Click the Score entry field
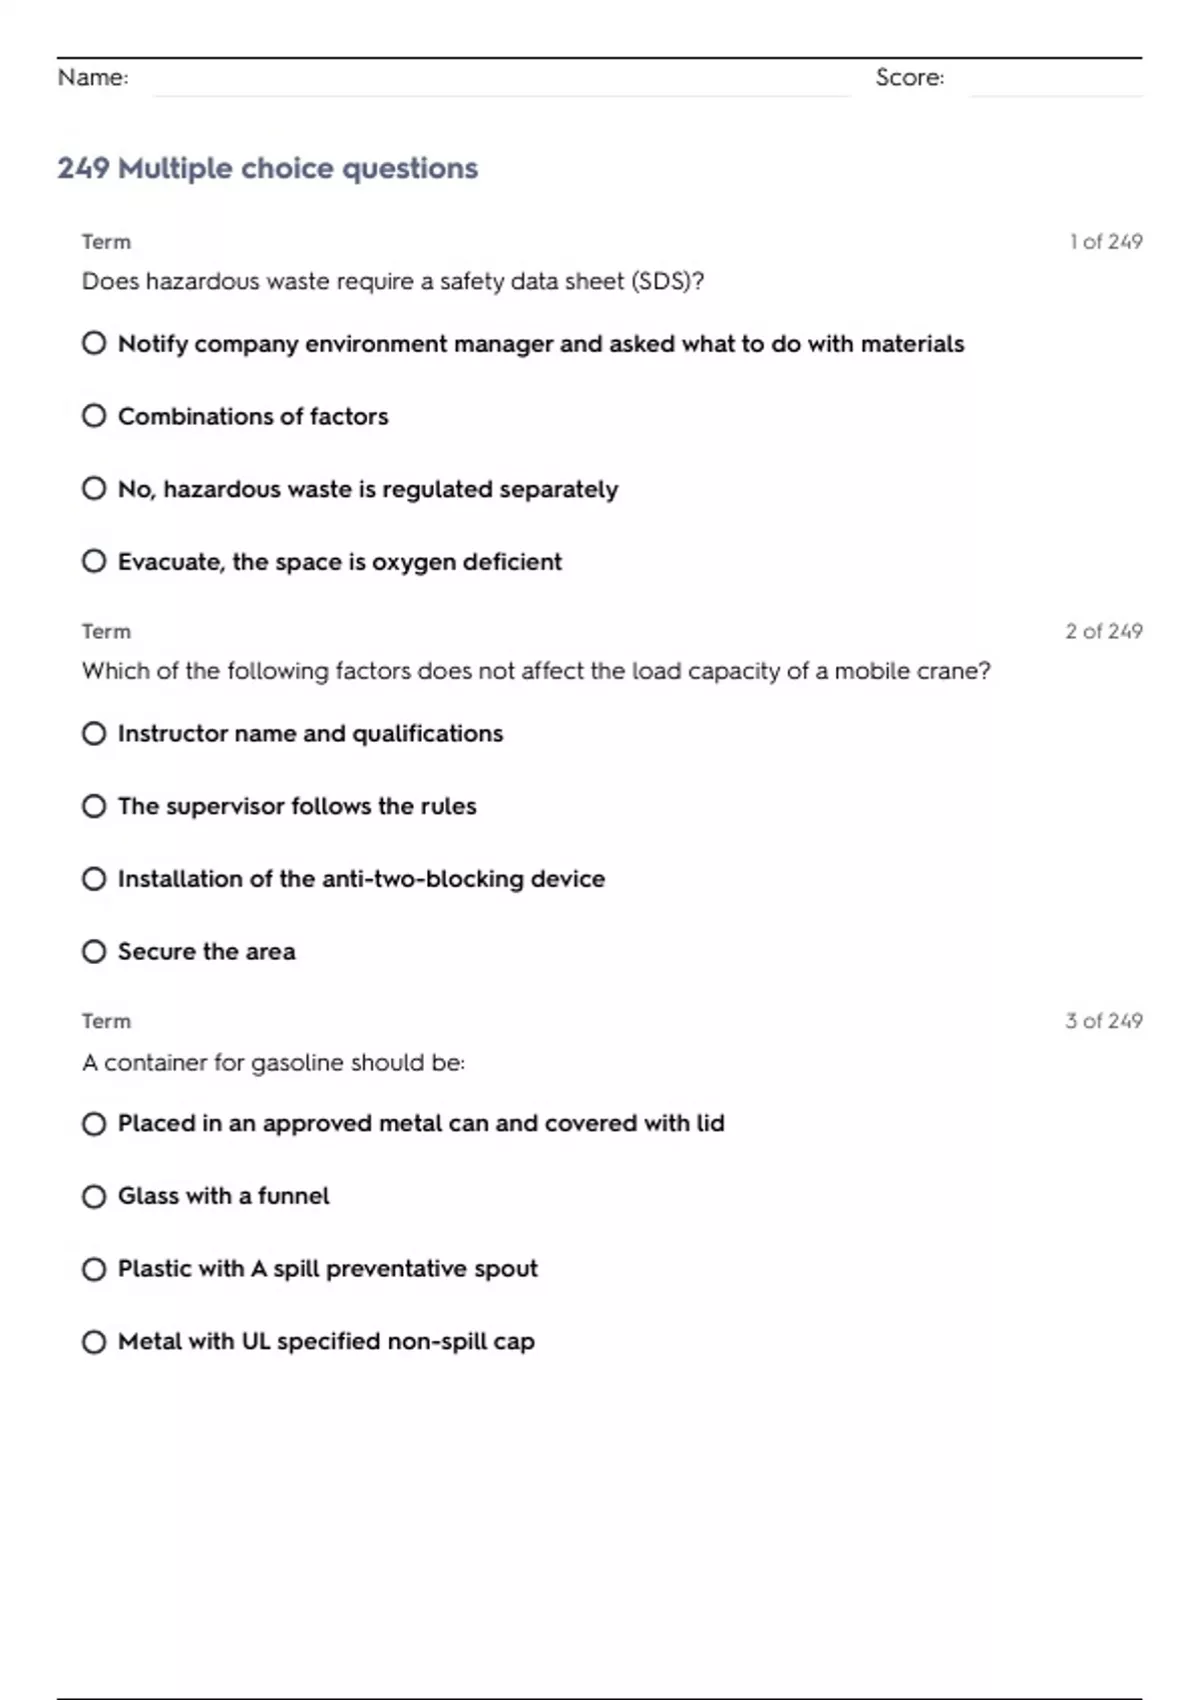 click(1055, 80)
